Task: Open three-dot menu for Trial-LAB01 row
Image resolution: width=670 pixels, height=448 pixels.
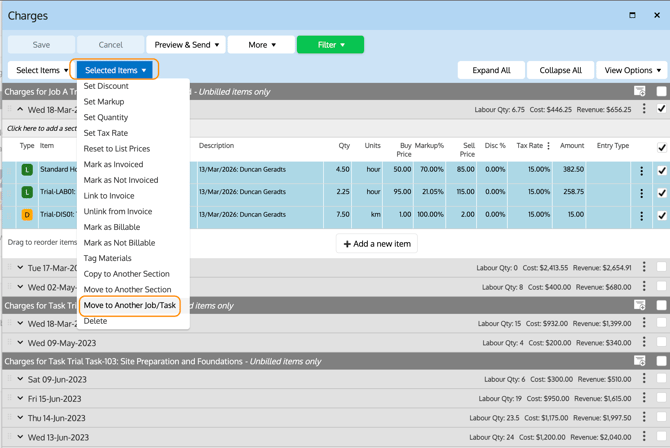Action: tap(642, 193)
